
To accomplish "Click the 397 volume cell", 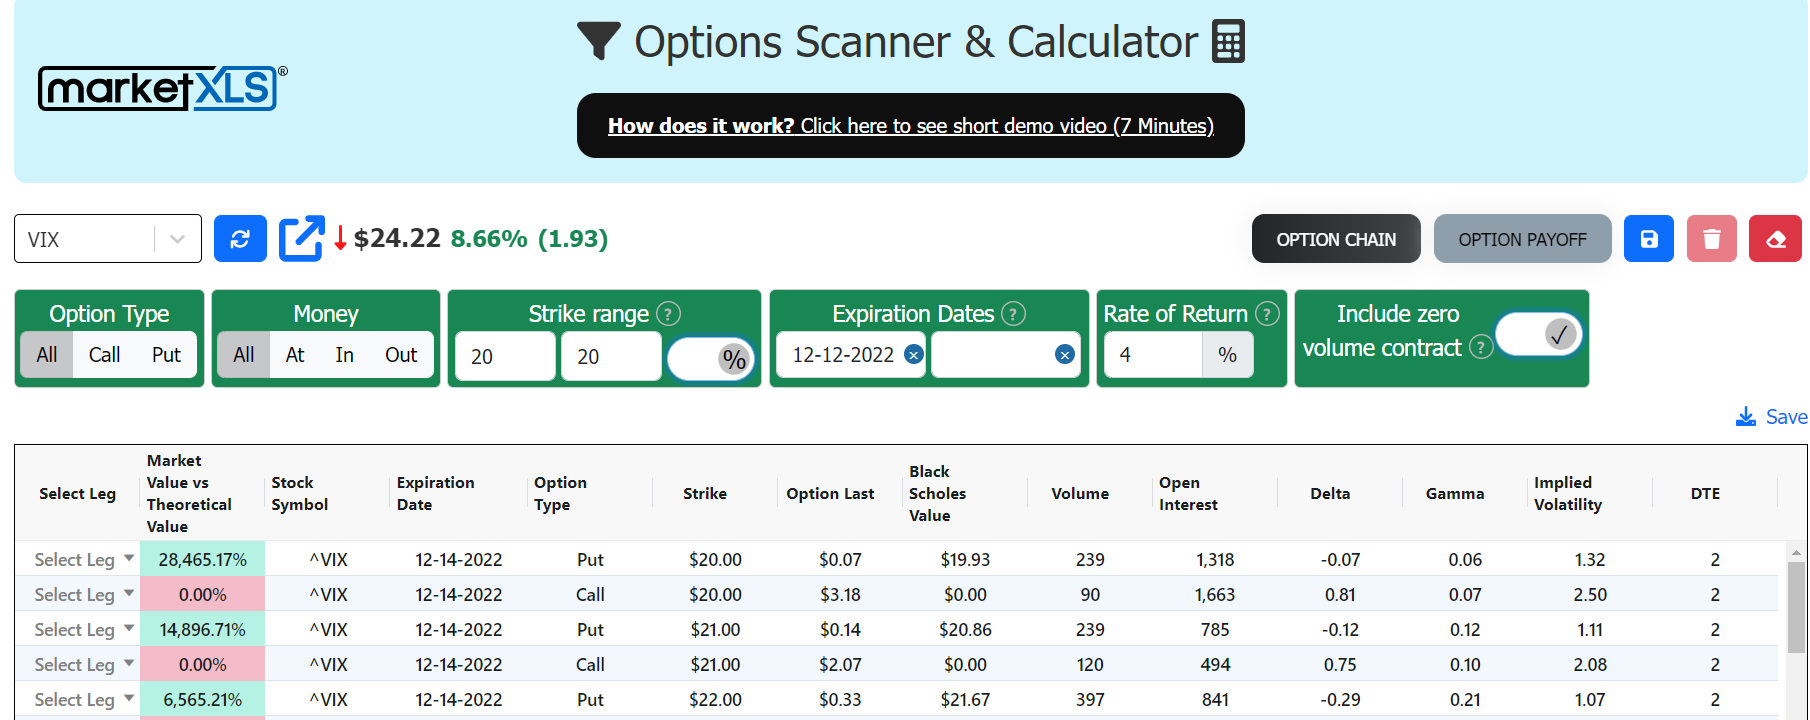I will click(x=1090, y=699).
